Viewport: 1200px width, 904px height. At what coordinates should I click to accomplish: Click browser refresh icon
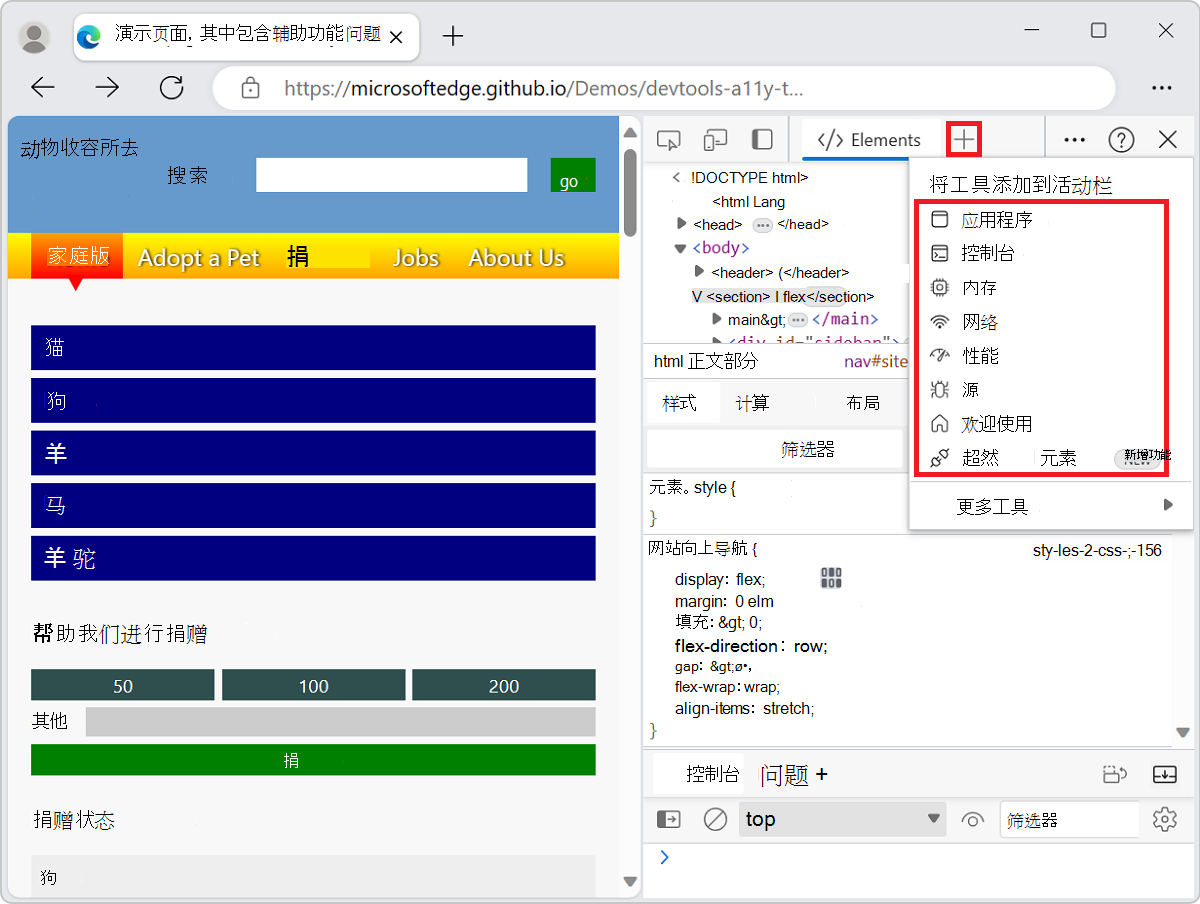(172, 87)
